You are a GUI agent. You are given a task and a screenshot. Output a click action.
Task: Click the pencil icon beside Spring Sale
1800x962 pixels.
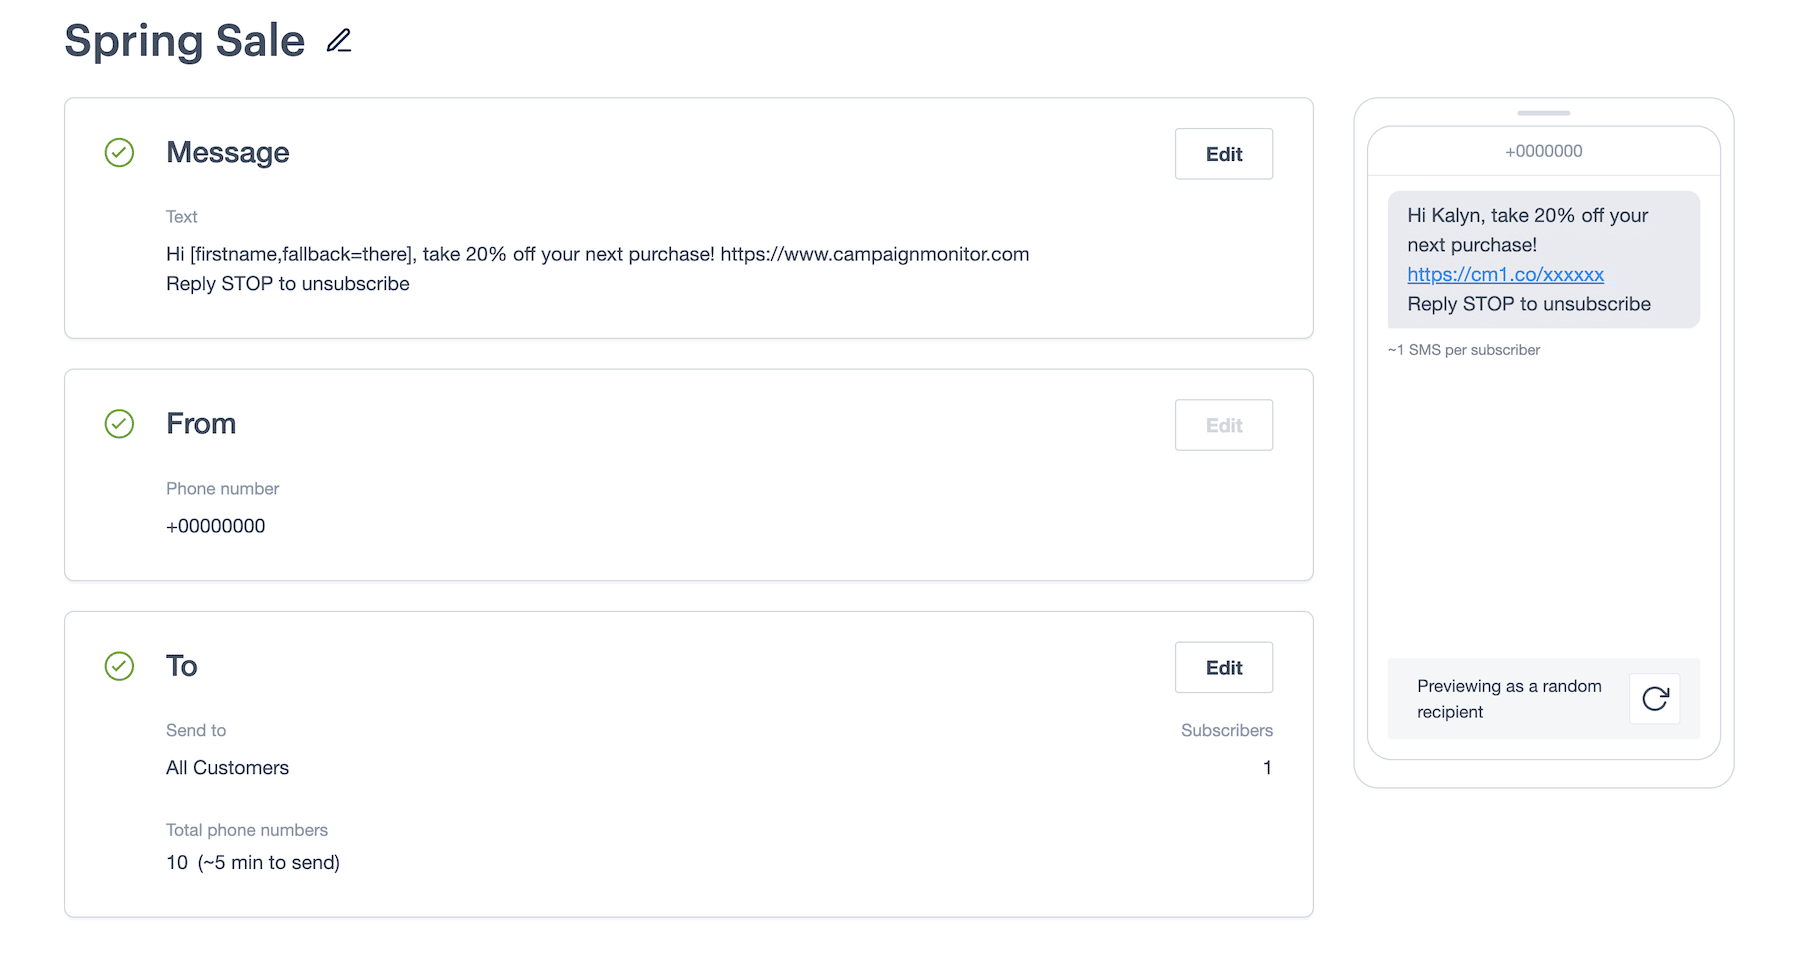[339, 41]
